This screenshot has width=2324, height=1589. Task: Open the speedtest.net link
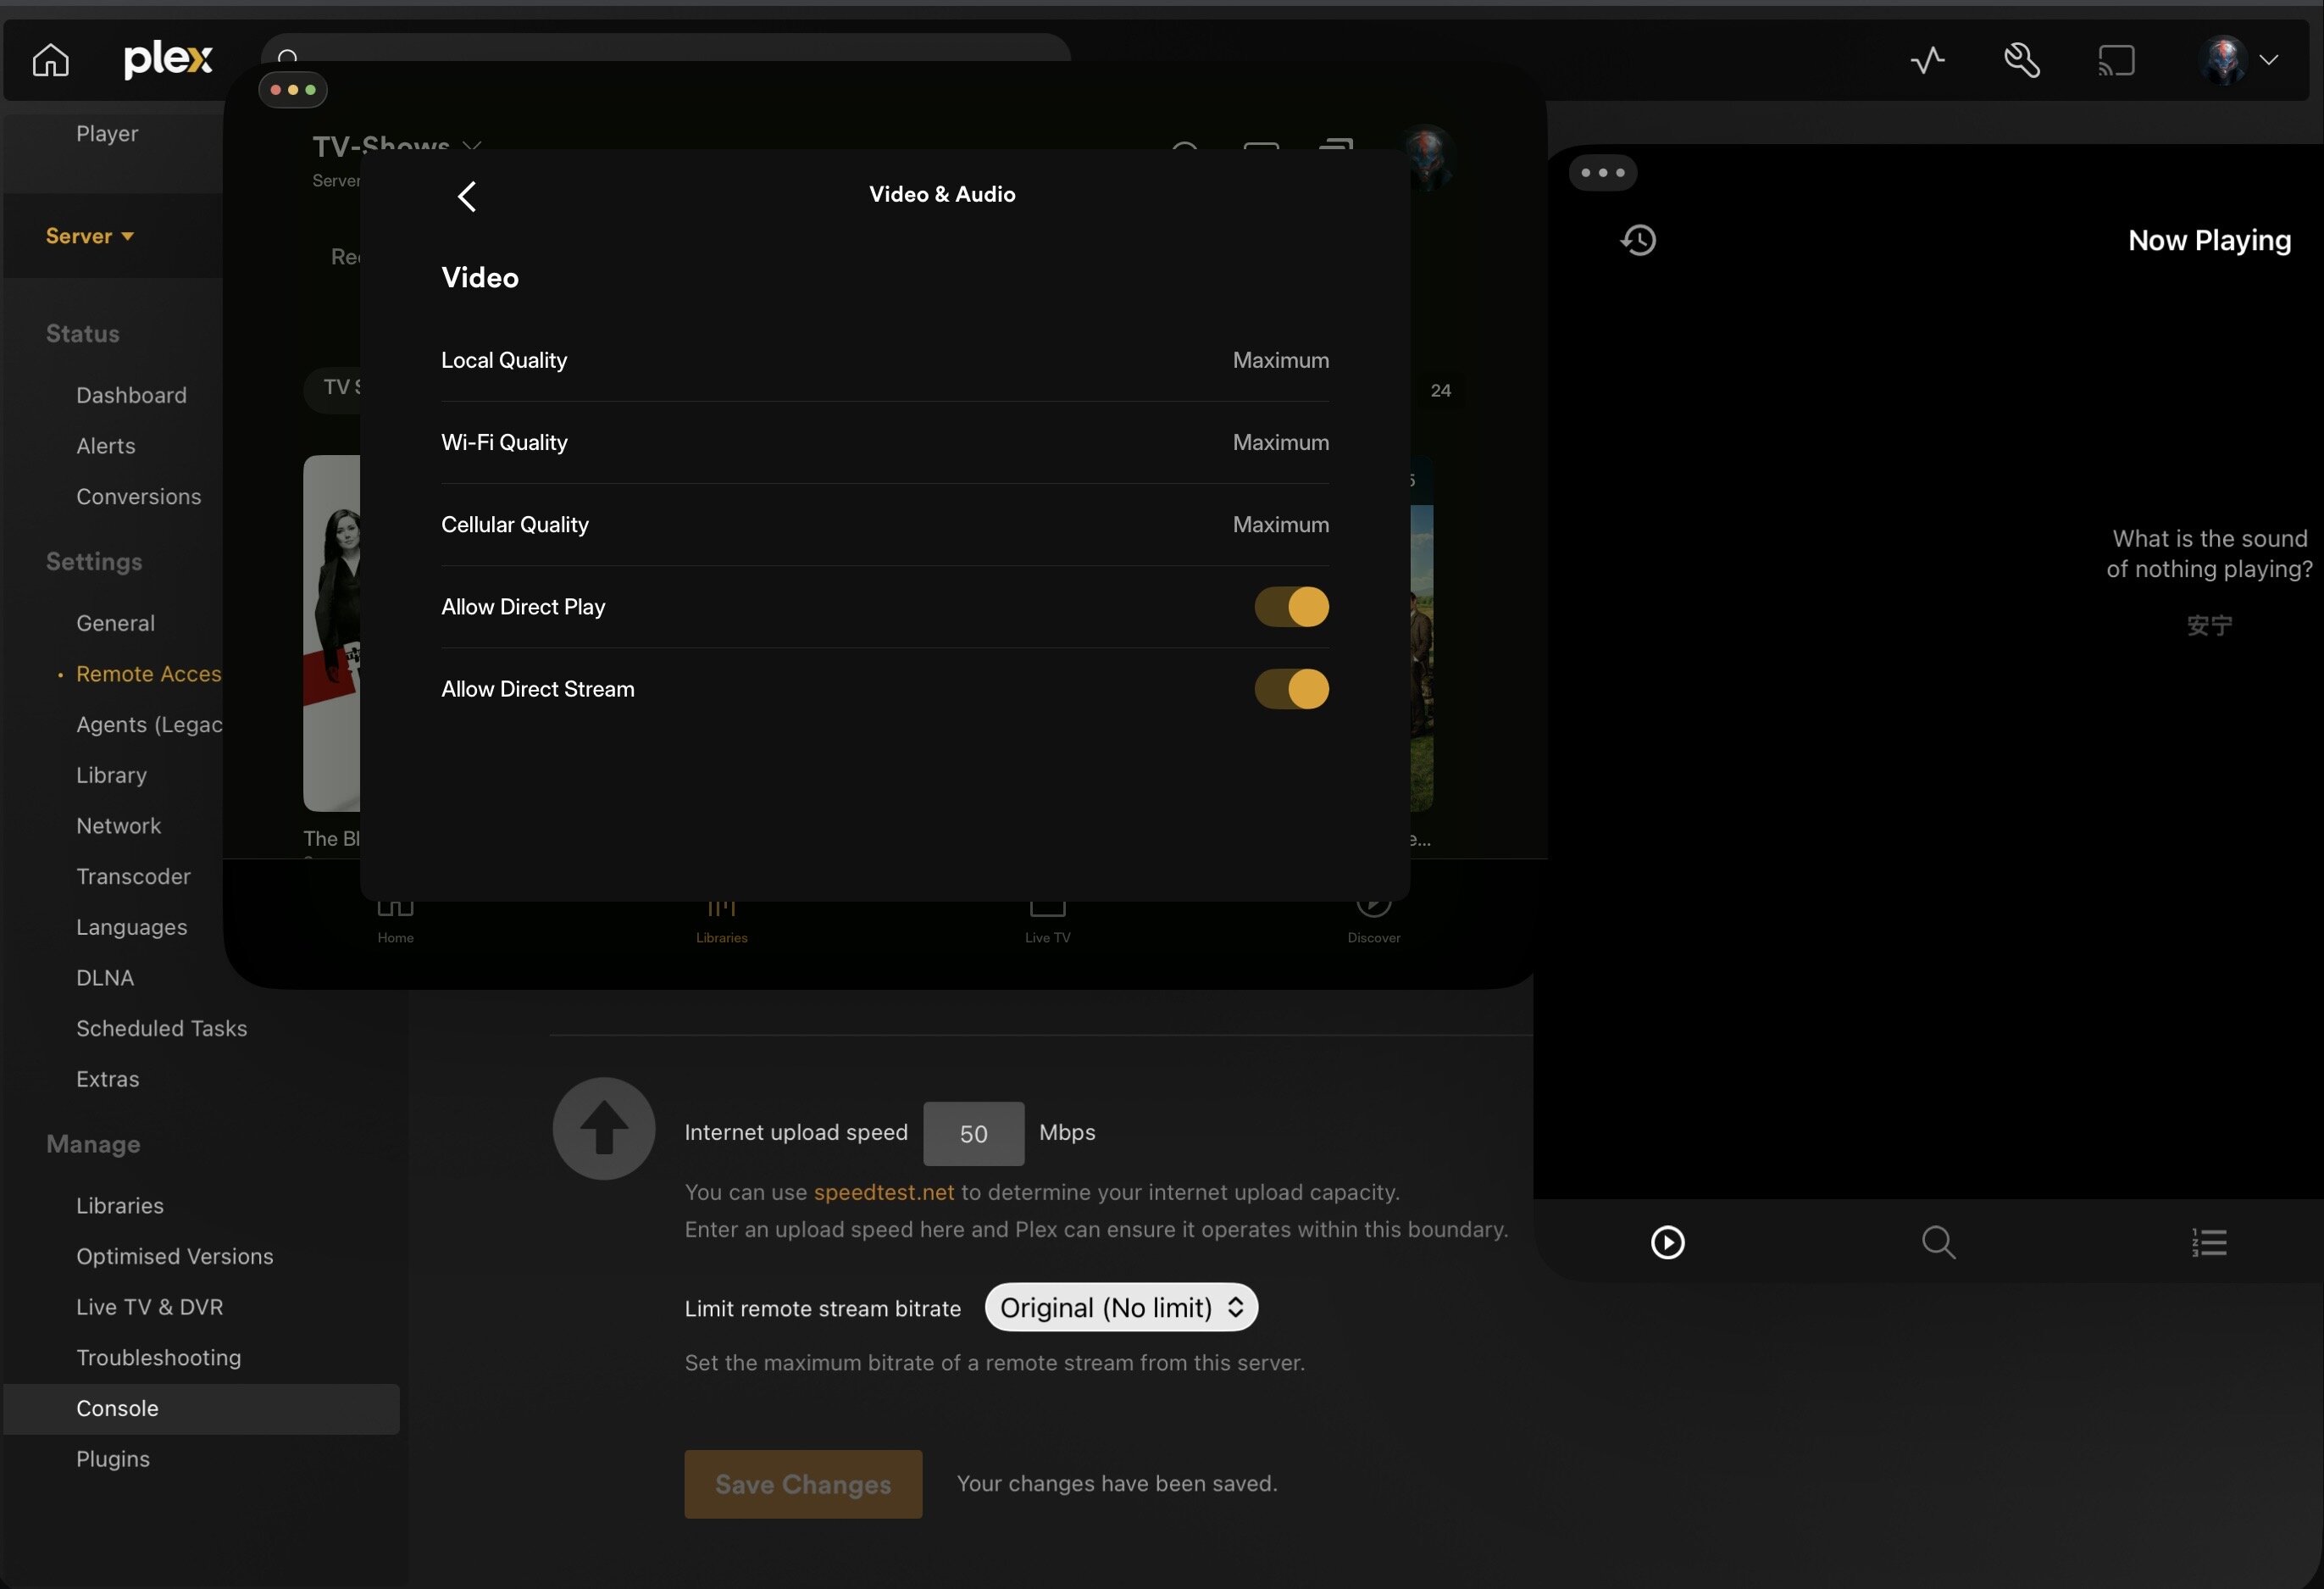883,1192
